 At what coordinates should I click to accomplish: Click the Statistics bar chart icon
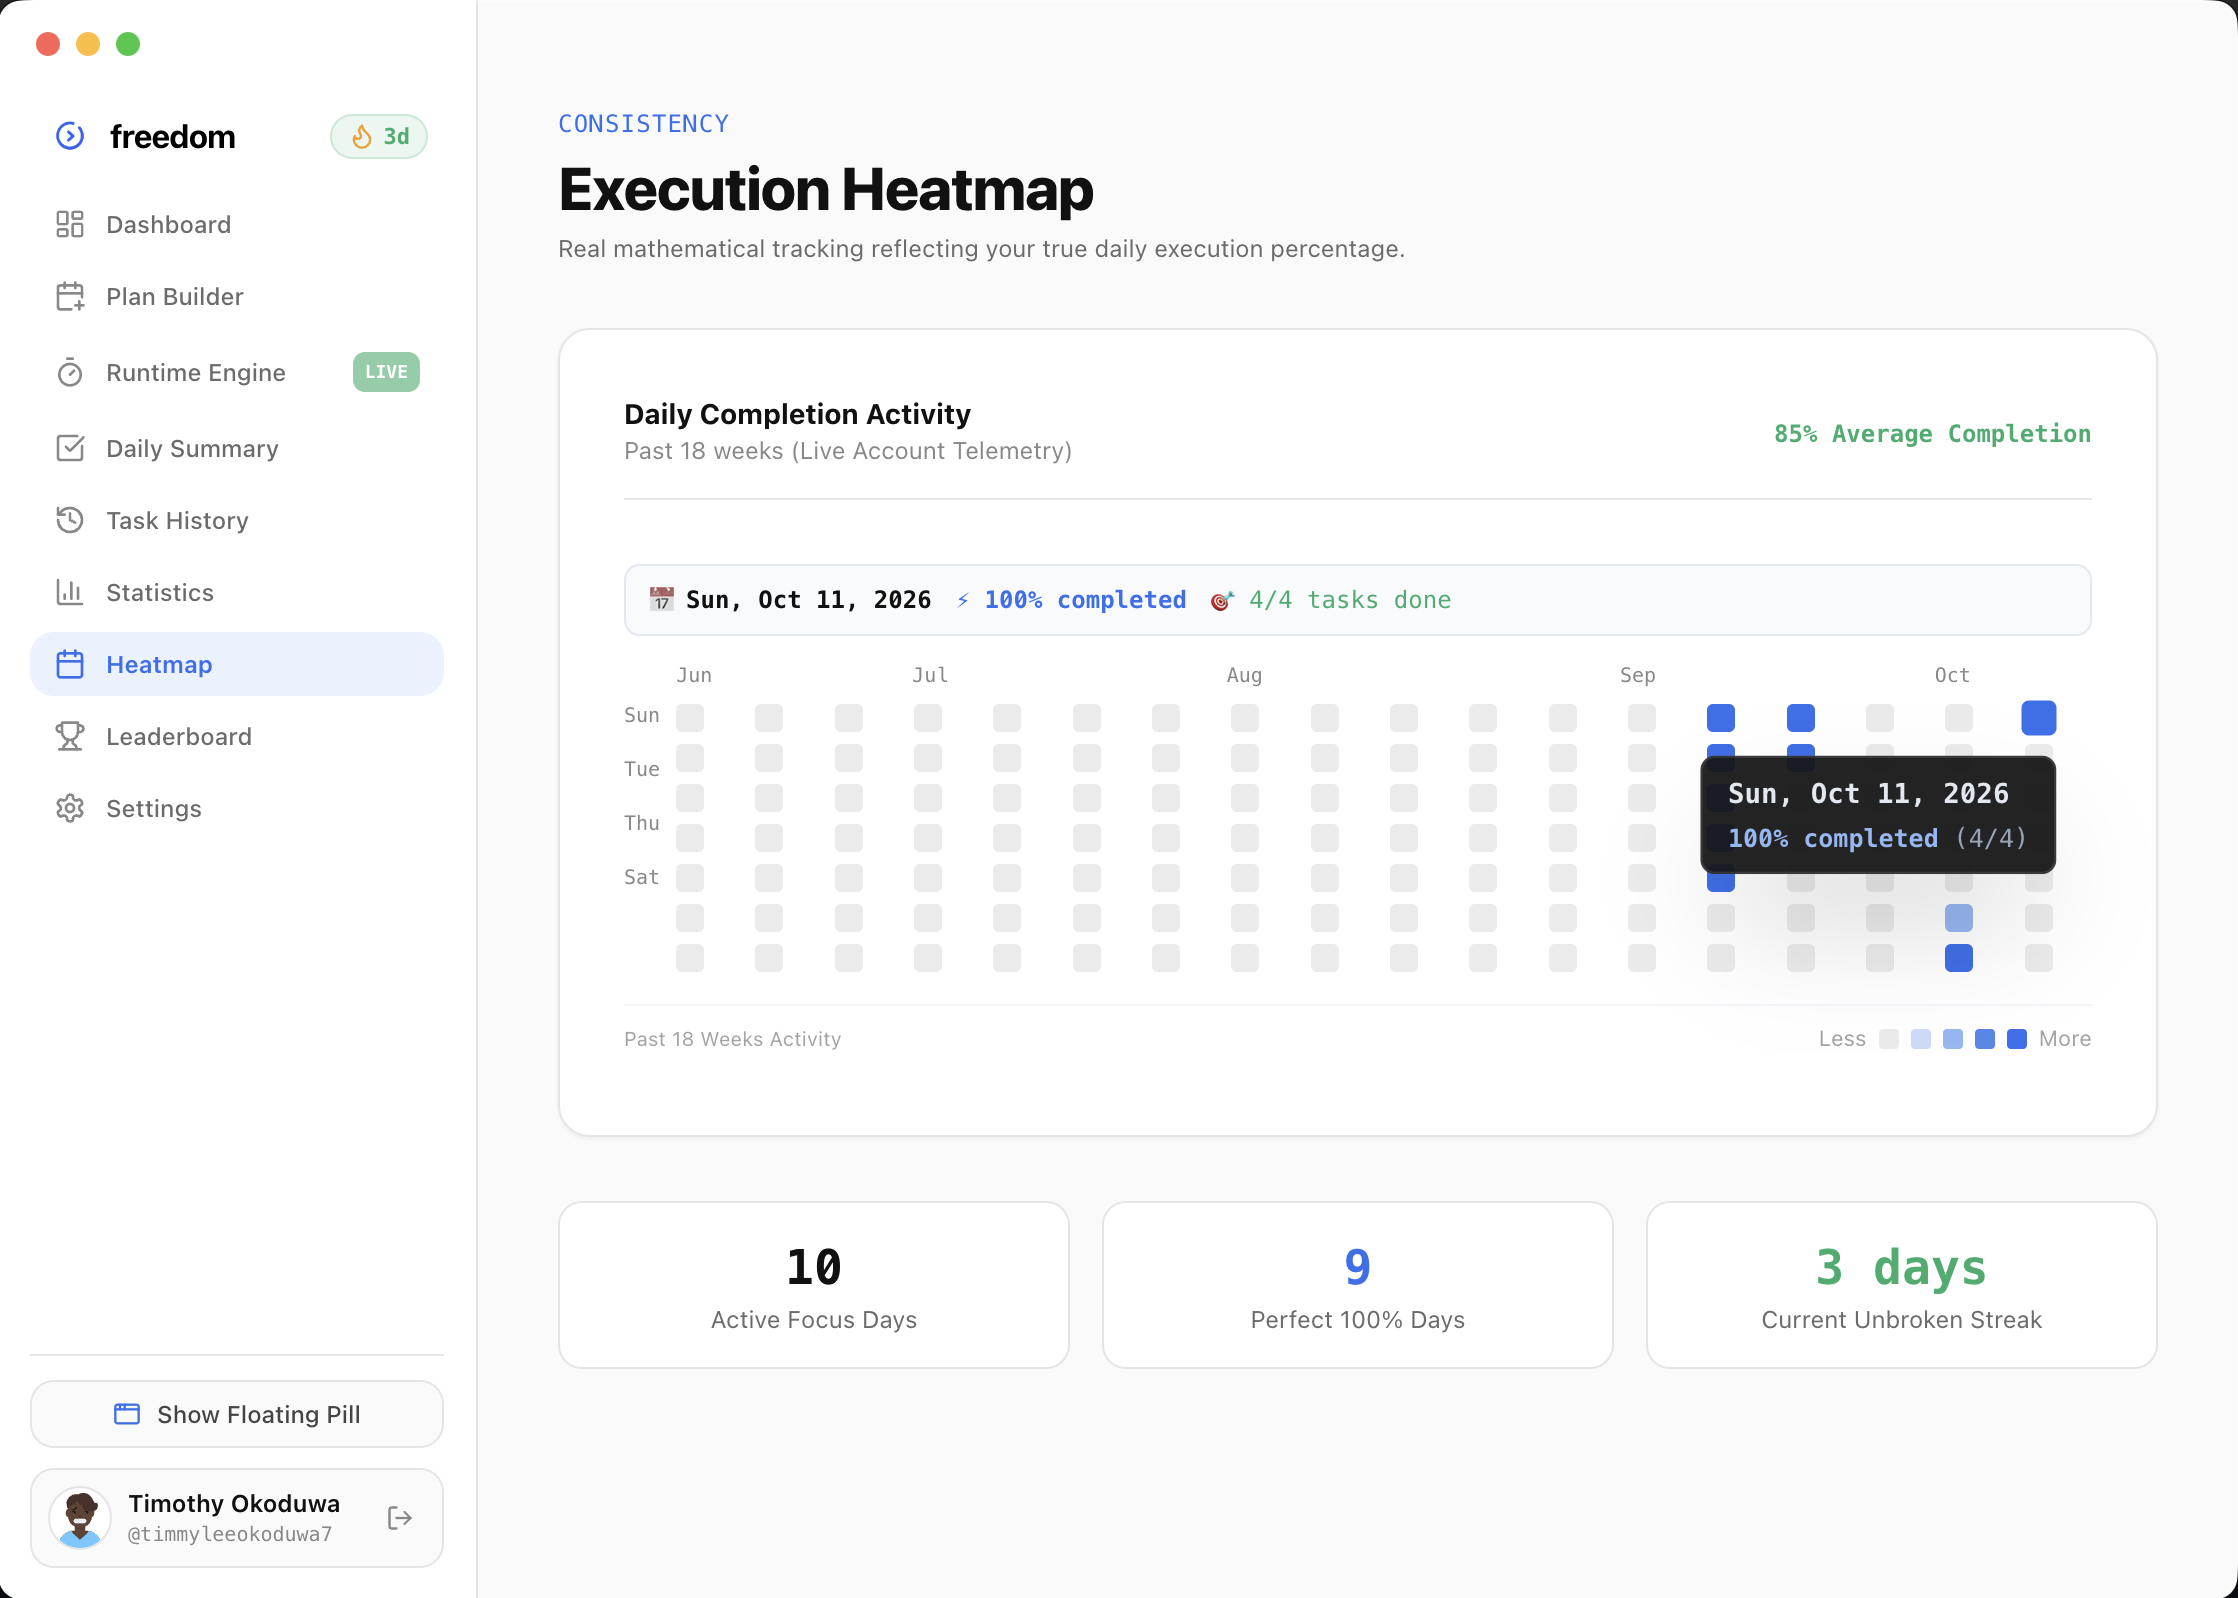70,592
